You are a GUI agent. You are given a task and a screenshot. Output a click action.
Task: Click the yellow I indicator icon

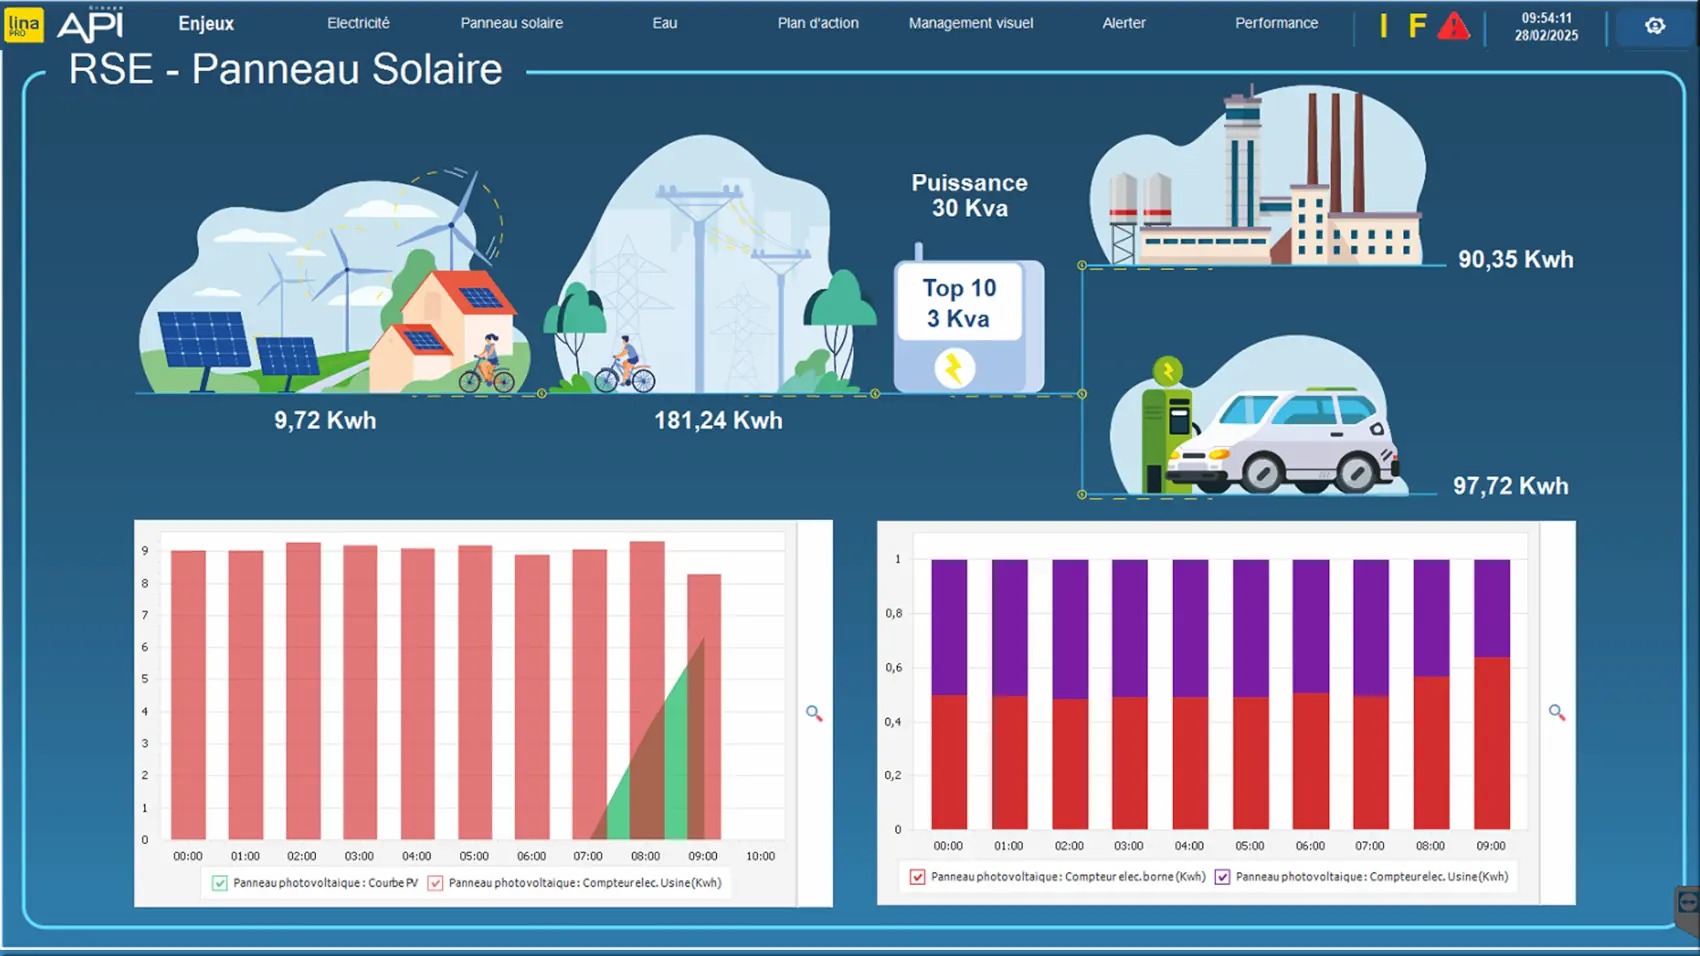pyautogui.click(x=1383, y=26)
